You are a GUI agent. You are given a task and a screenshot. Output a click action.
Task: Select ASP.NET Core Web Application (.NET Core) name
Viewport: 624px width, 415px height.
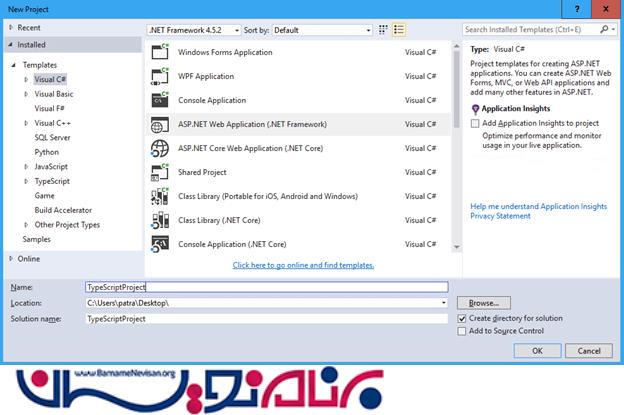coord(250,148)
